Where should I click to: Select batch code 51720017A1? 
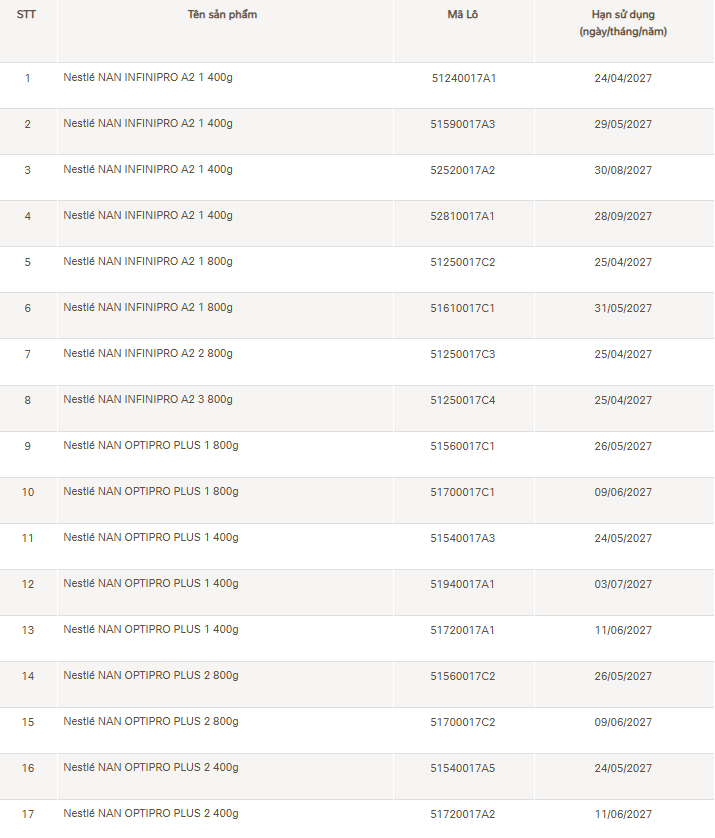click(463, 630)
